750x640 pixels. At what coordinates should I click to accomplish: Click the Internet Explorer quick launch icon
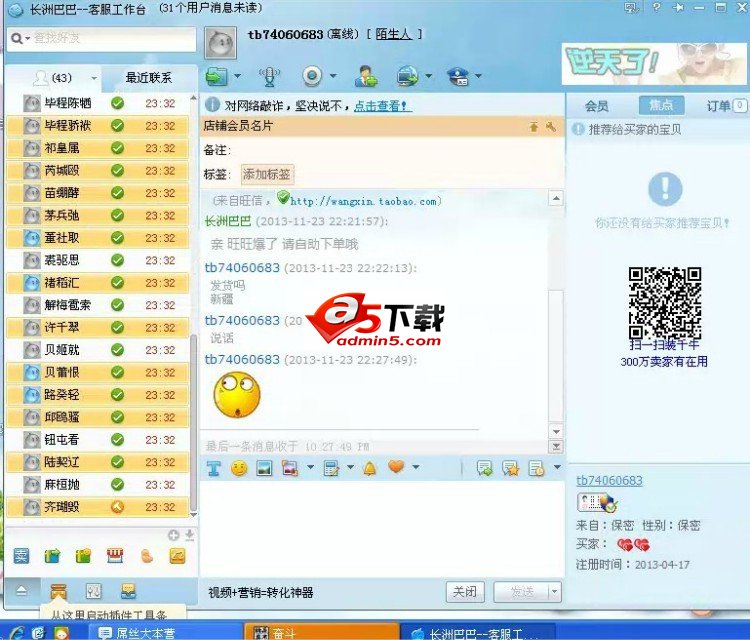pos(16,633)
